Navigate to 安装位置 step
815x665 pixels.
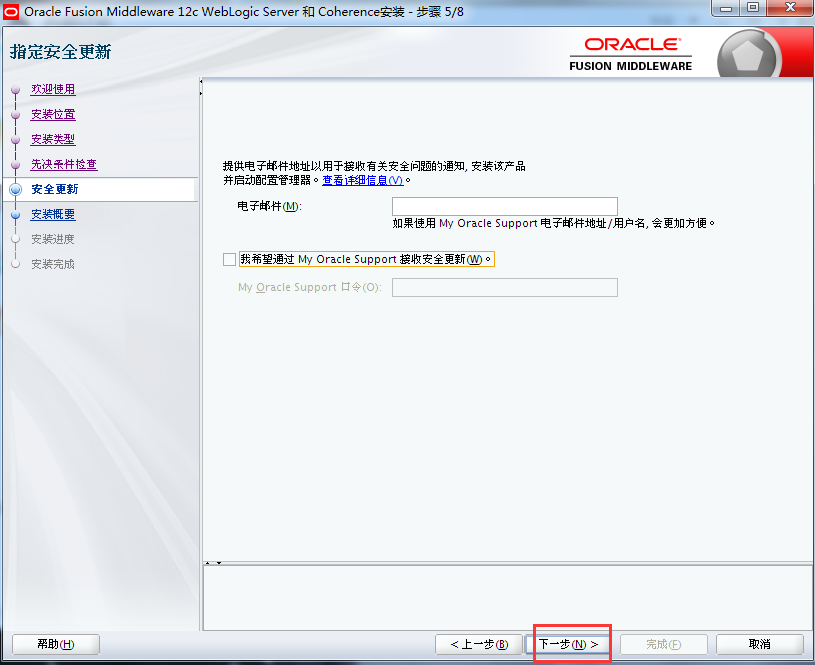[53, 114]
